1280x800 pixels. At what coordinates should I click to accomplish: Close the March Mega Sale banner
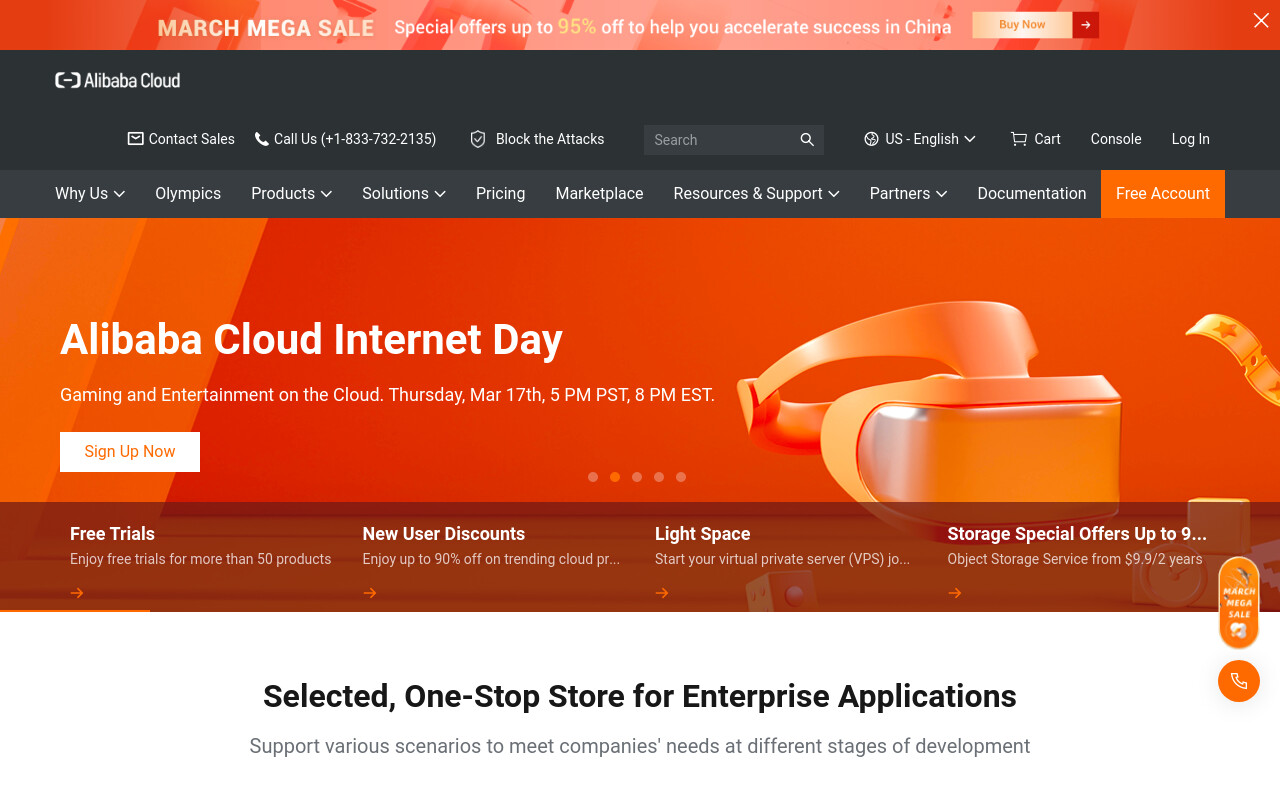pos(1261,21)
